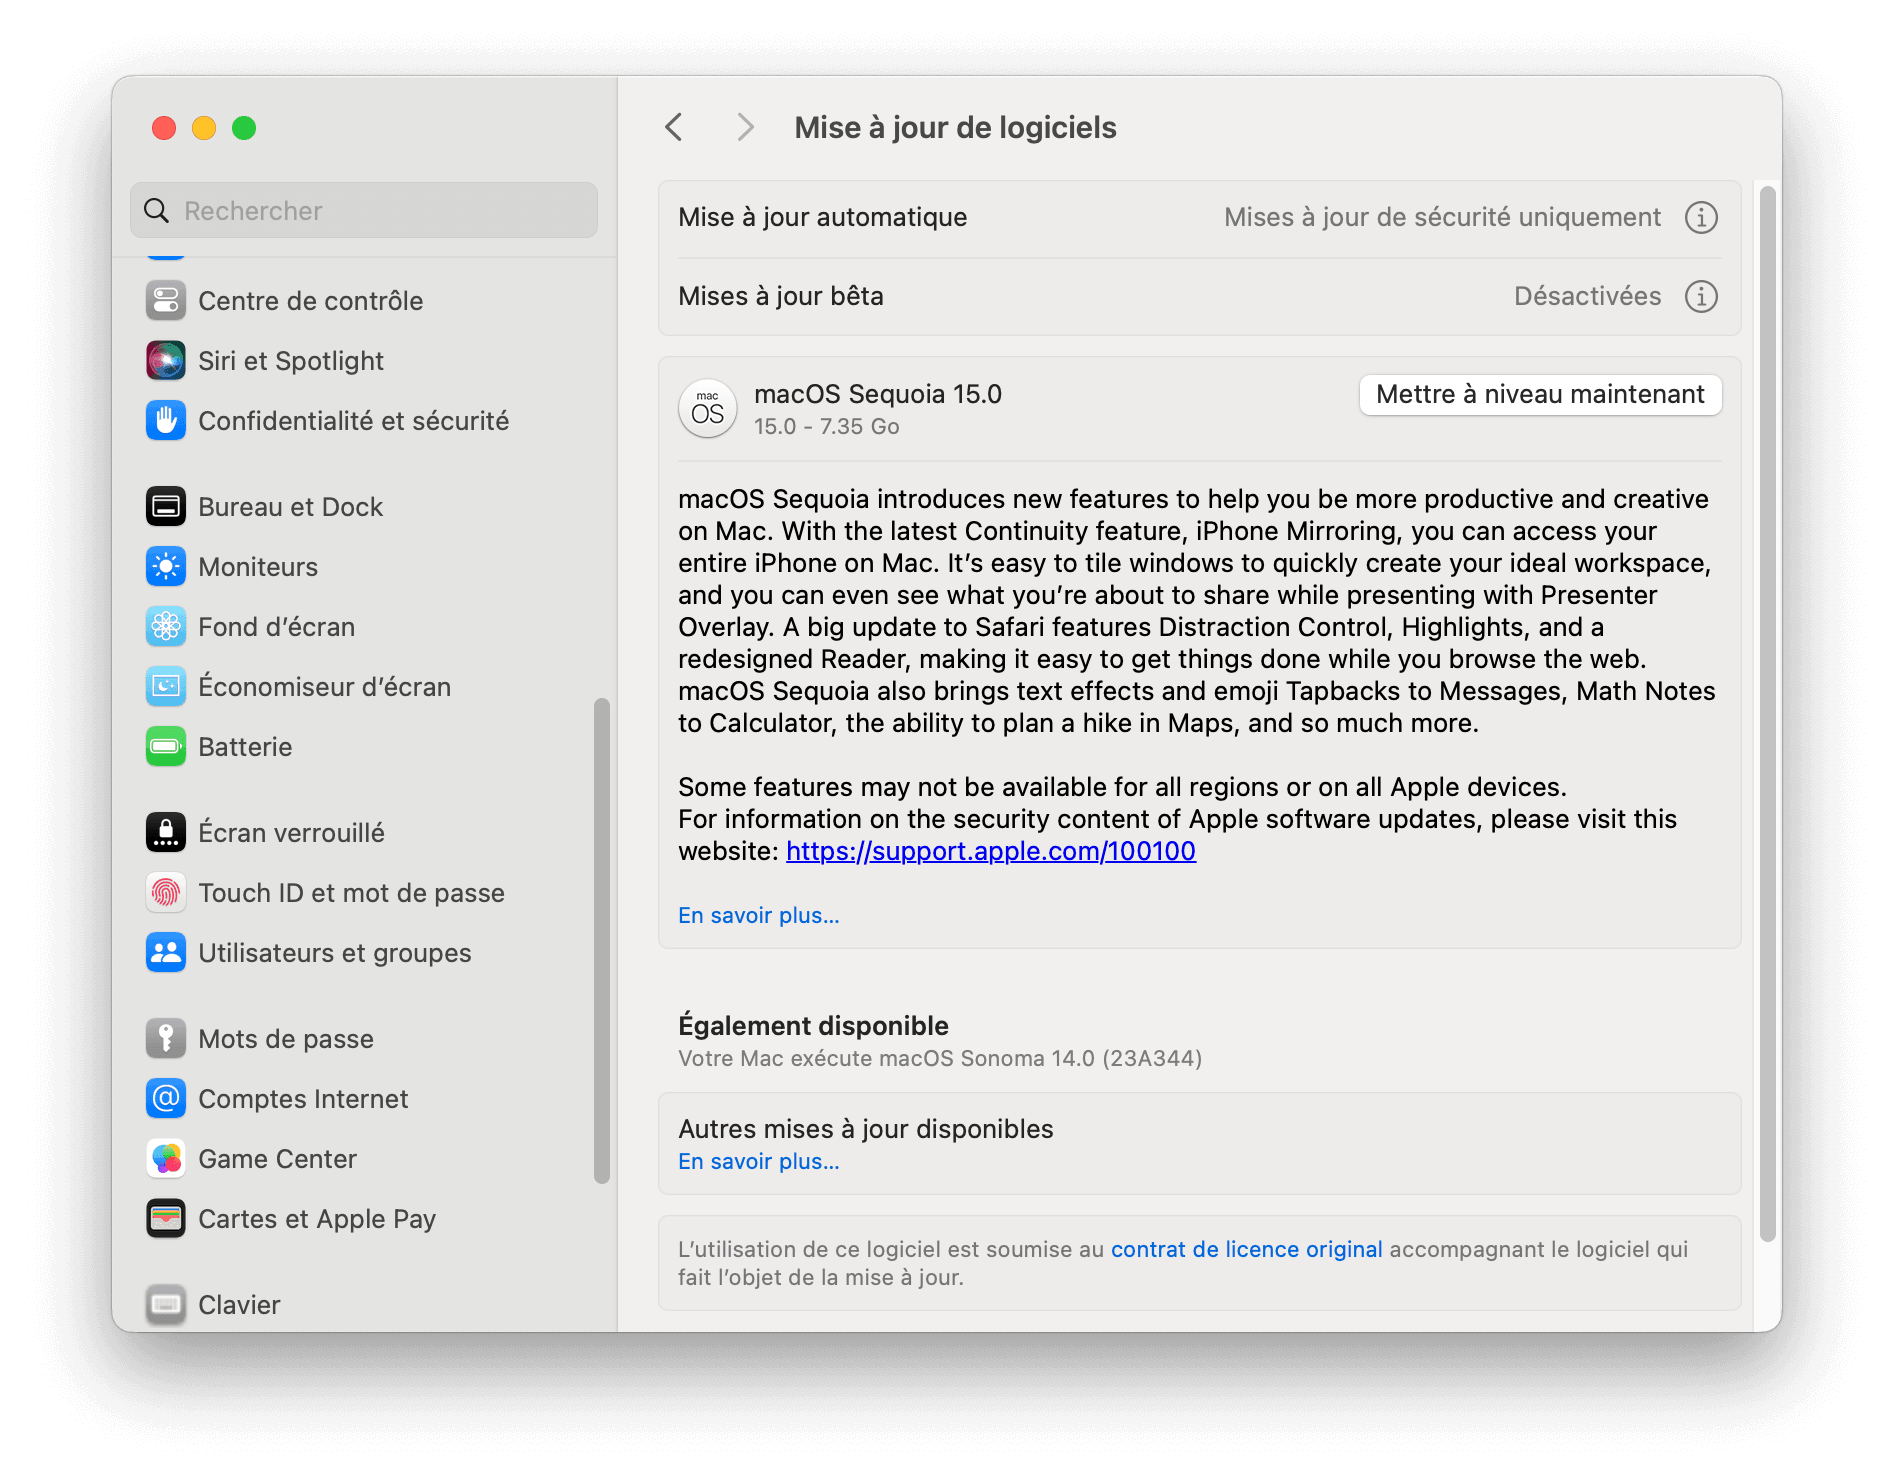Open Moniteurs settings pane
Image resolution: width=1894 pixels, height=1480 pixels.
pos(364,567)
